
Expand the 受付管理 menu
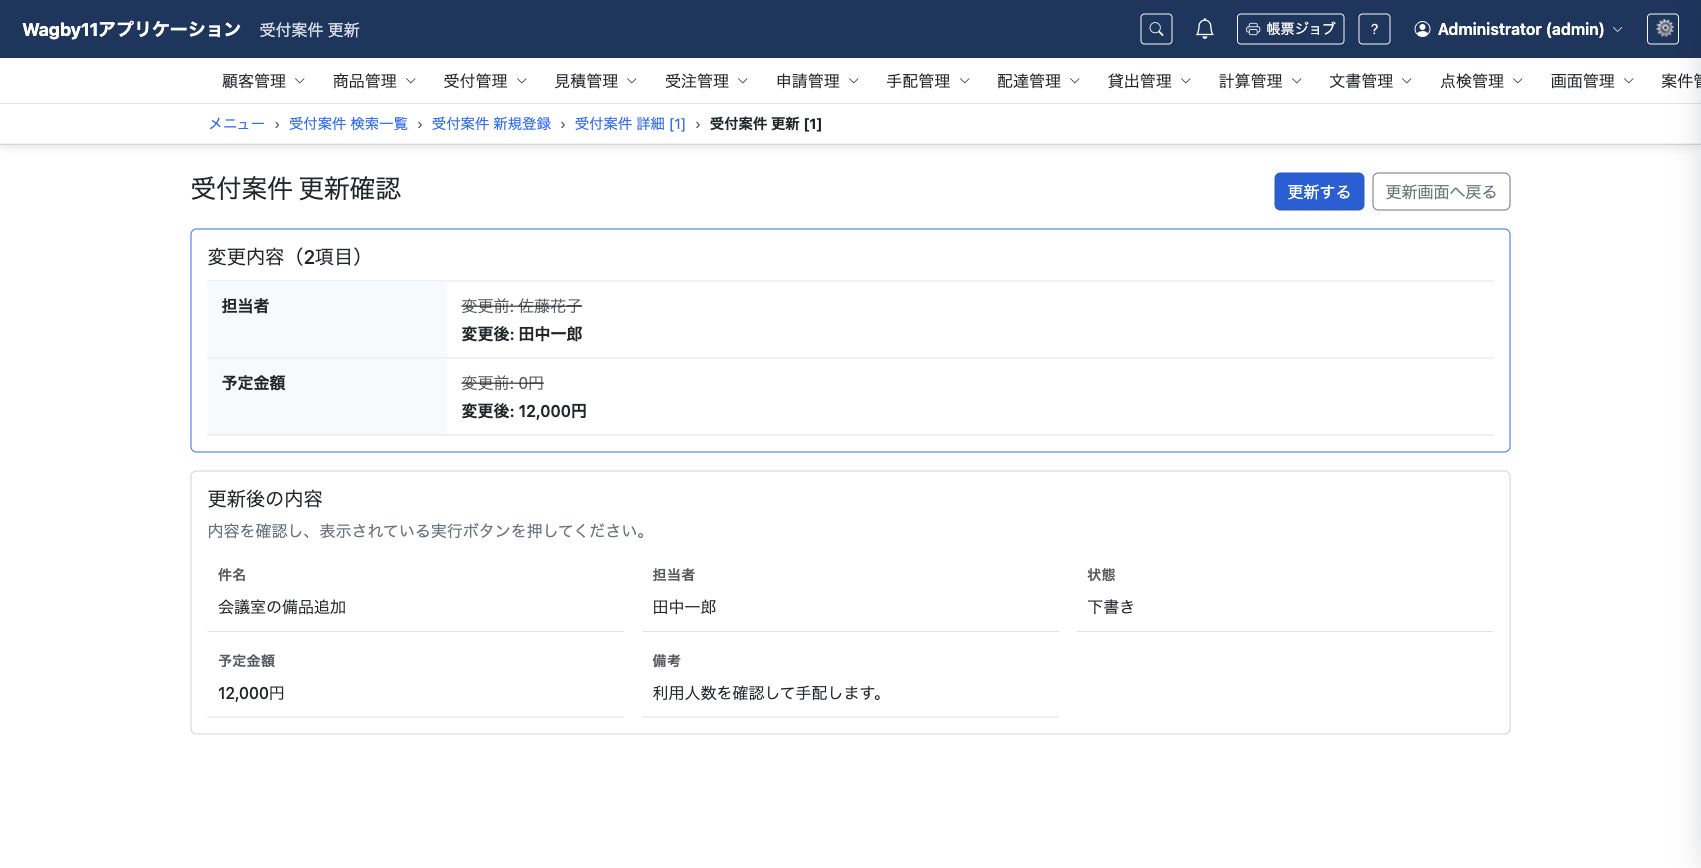[x=485, y=81]
